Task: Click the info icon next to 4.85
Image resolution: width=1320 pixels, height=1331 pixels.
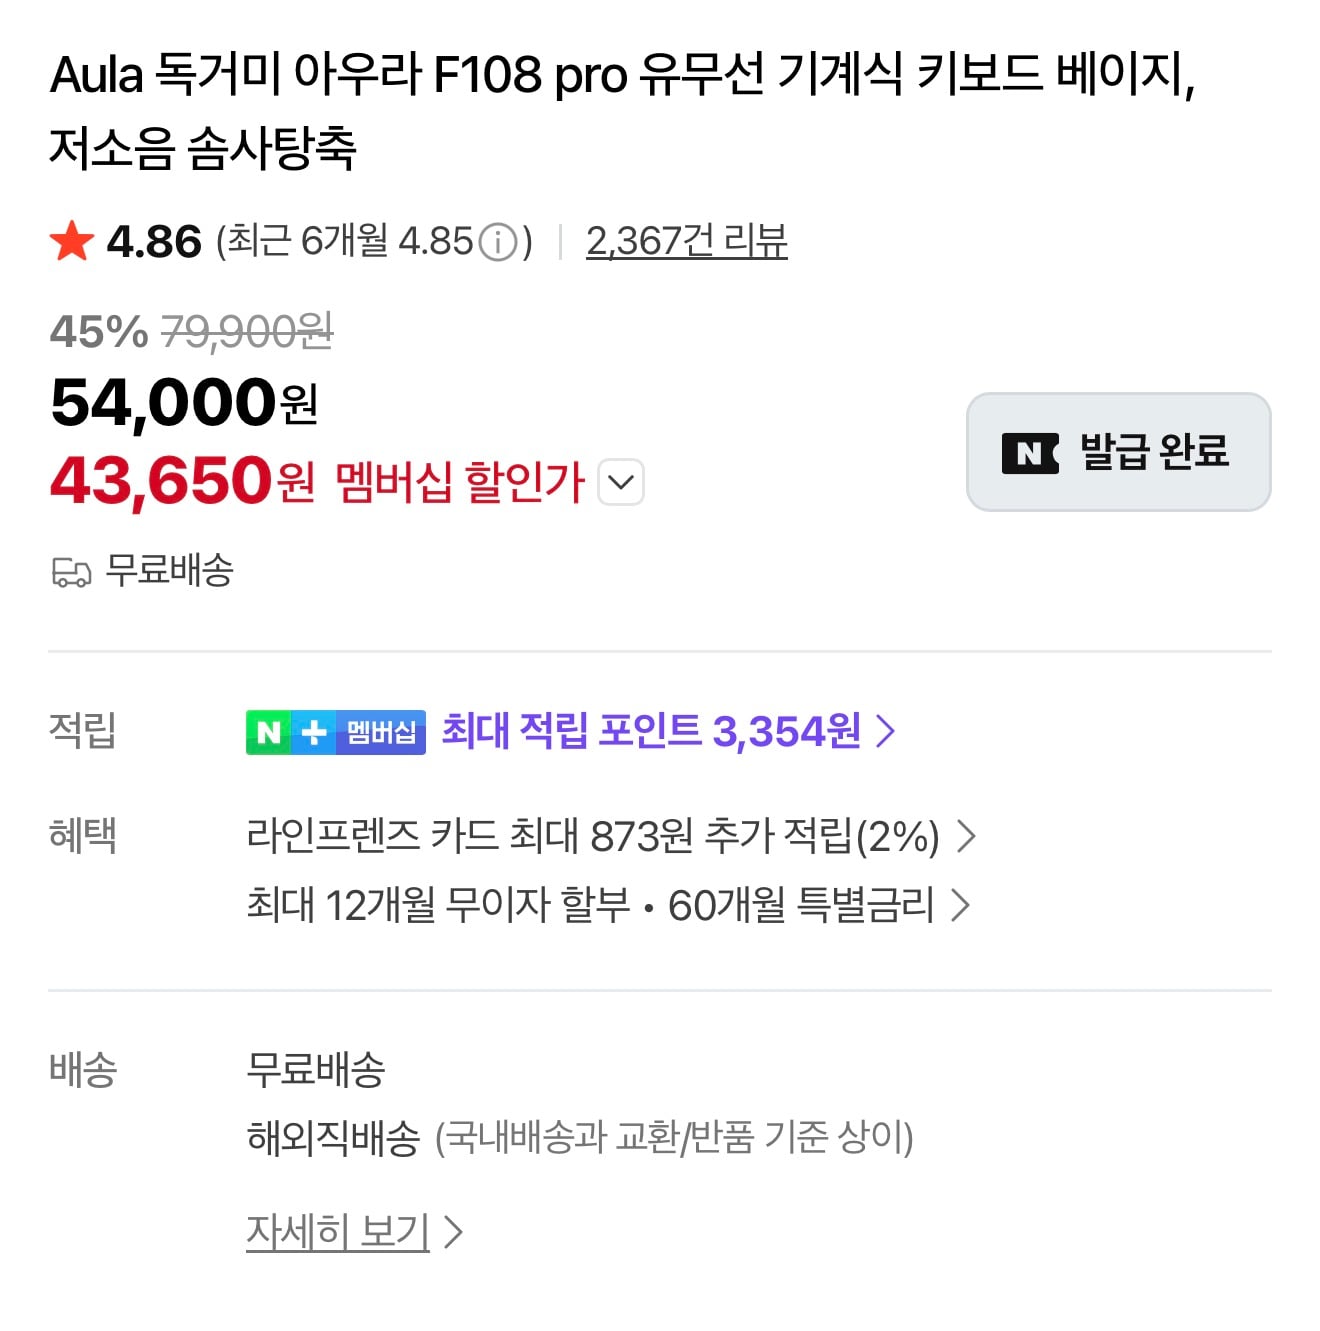Action: tap(498, 240)
